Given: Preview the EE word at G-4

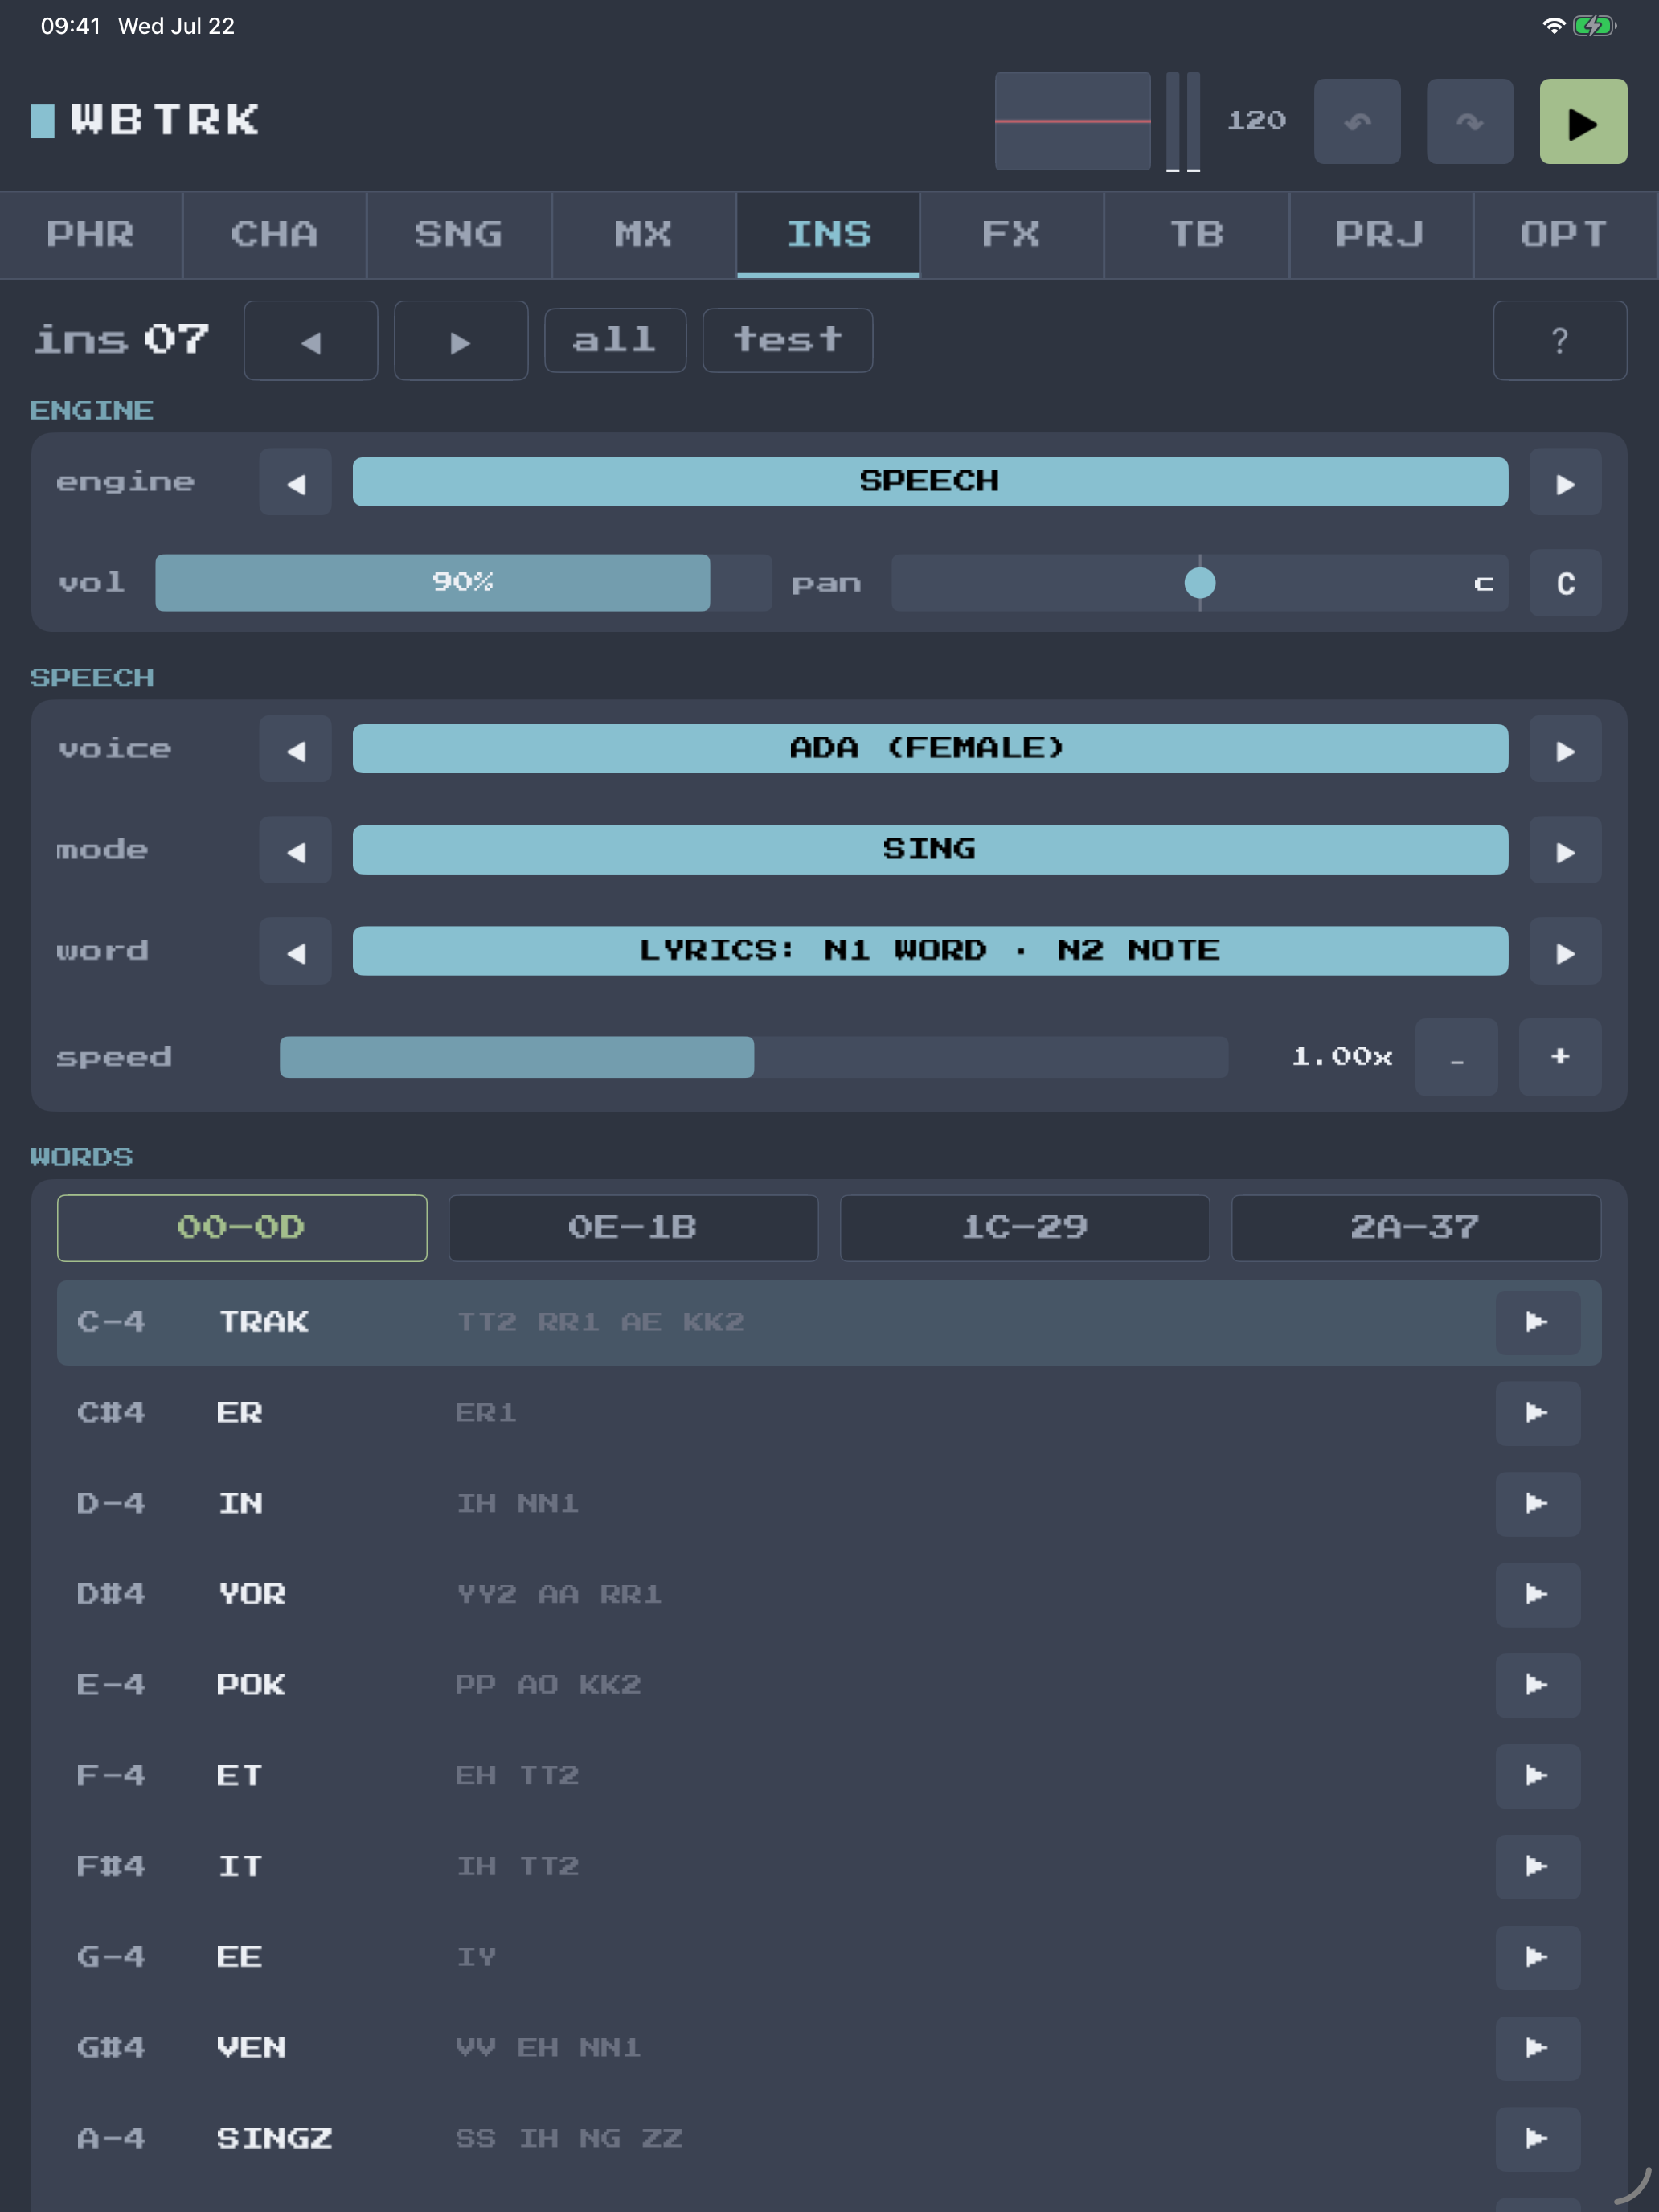Looking at the screenshot, I should 1537,1957.
